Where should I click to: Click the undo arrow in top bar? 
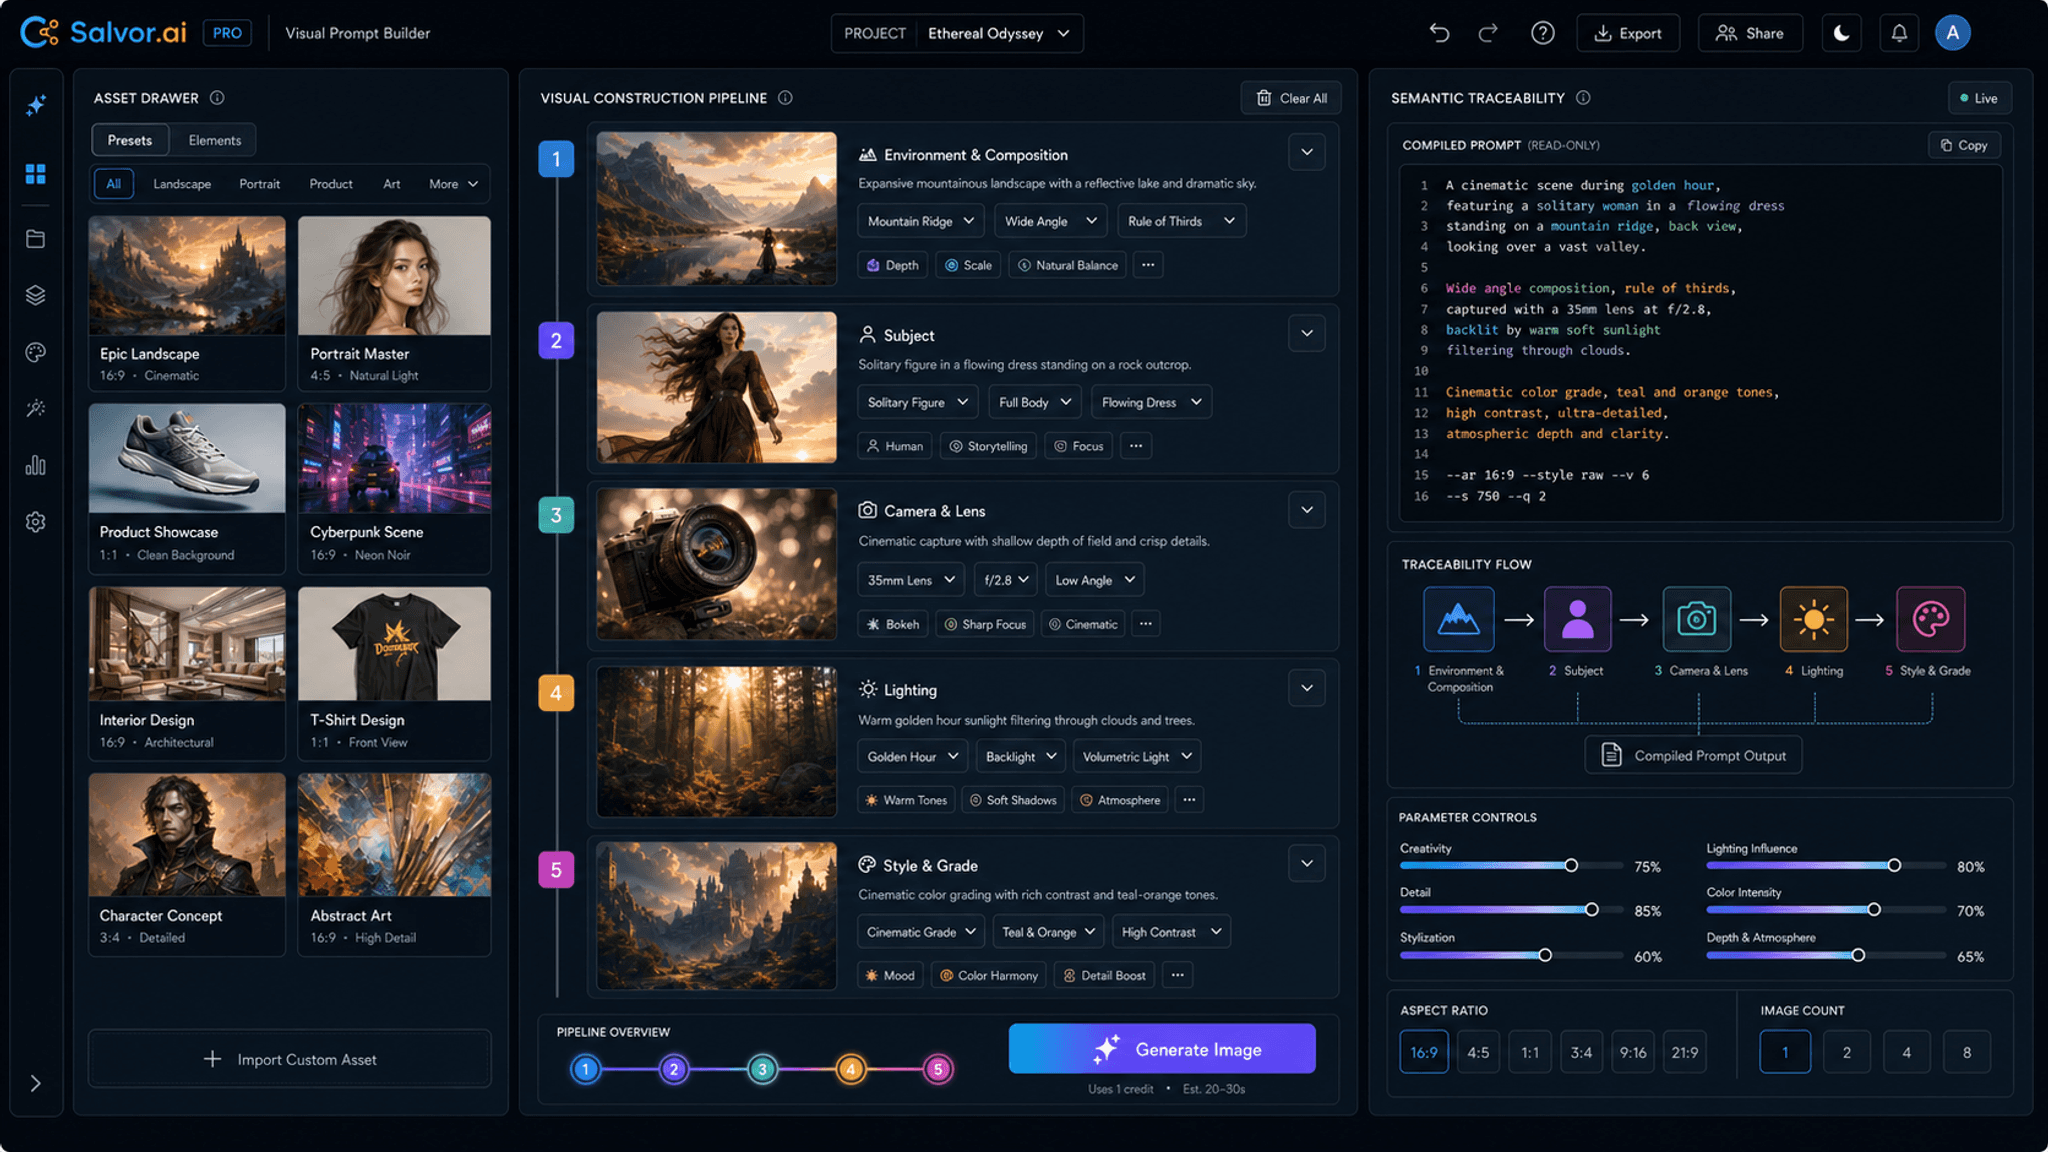tap(1439, 33)
